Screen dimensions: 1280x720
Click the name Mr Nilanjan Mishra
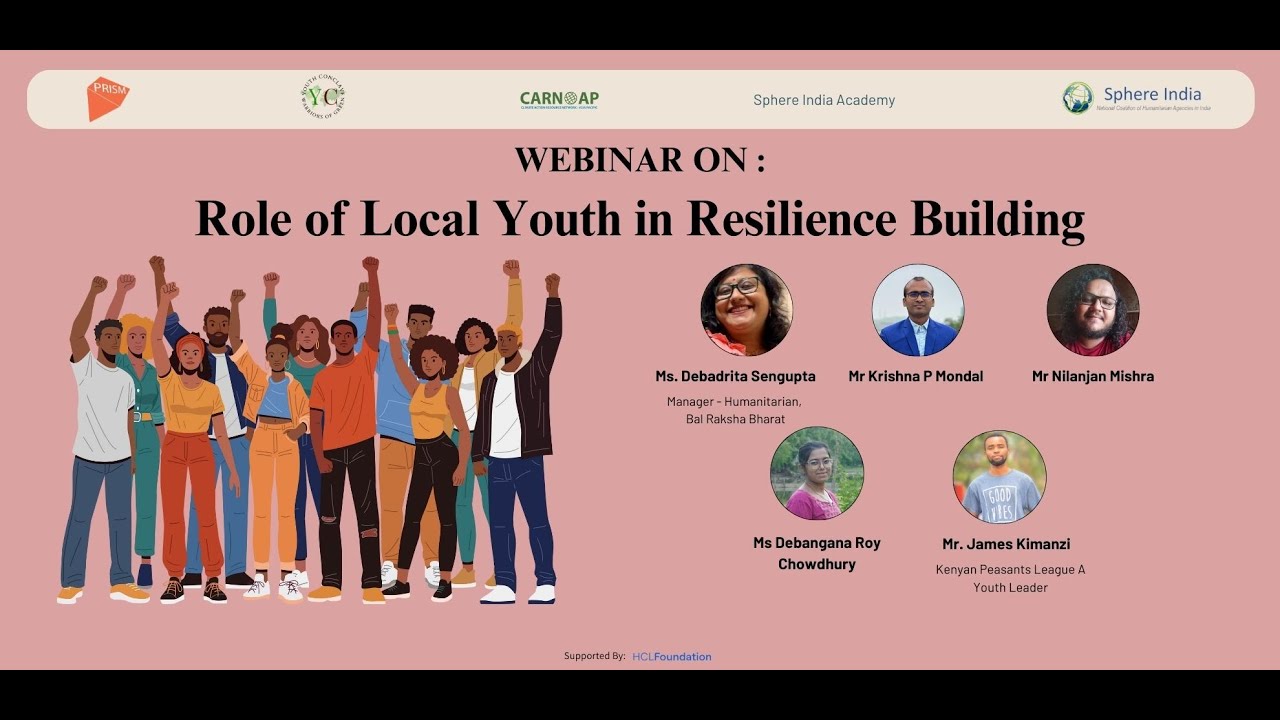[1093, 377]
